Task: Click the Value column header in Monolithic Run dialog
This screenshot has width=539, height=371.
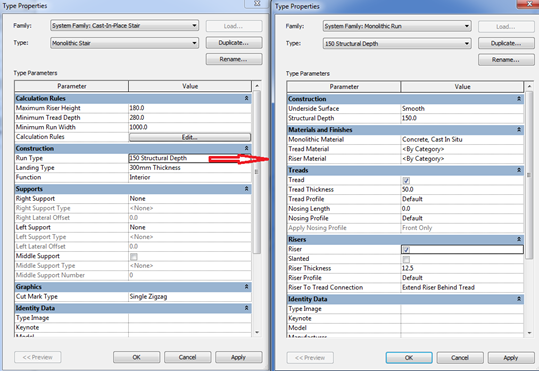Action: (x=462, y=87)
